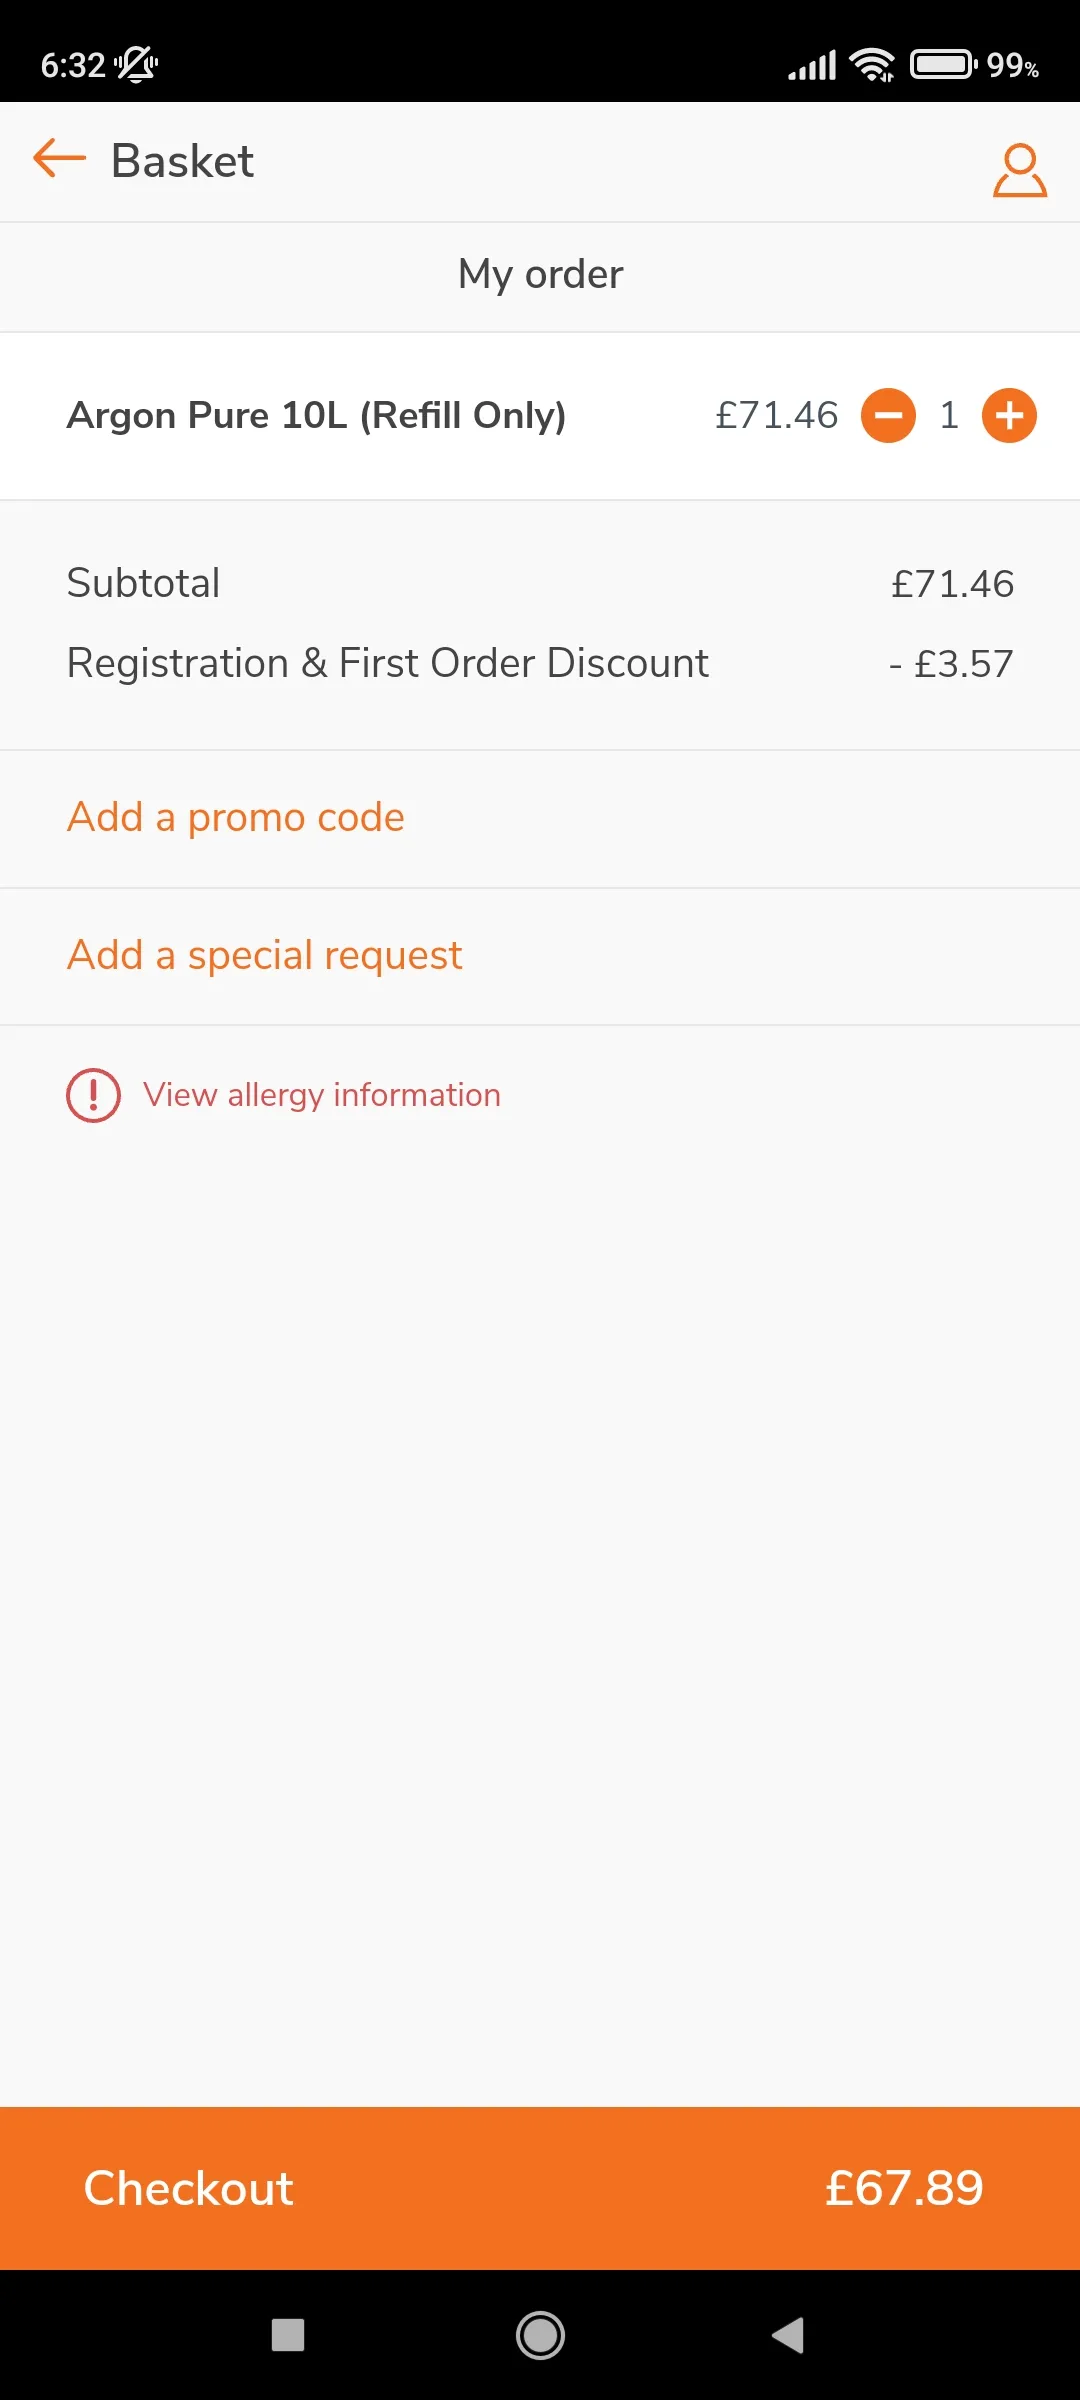Open the user profile icon

(1019, 170)
